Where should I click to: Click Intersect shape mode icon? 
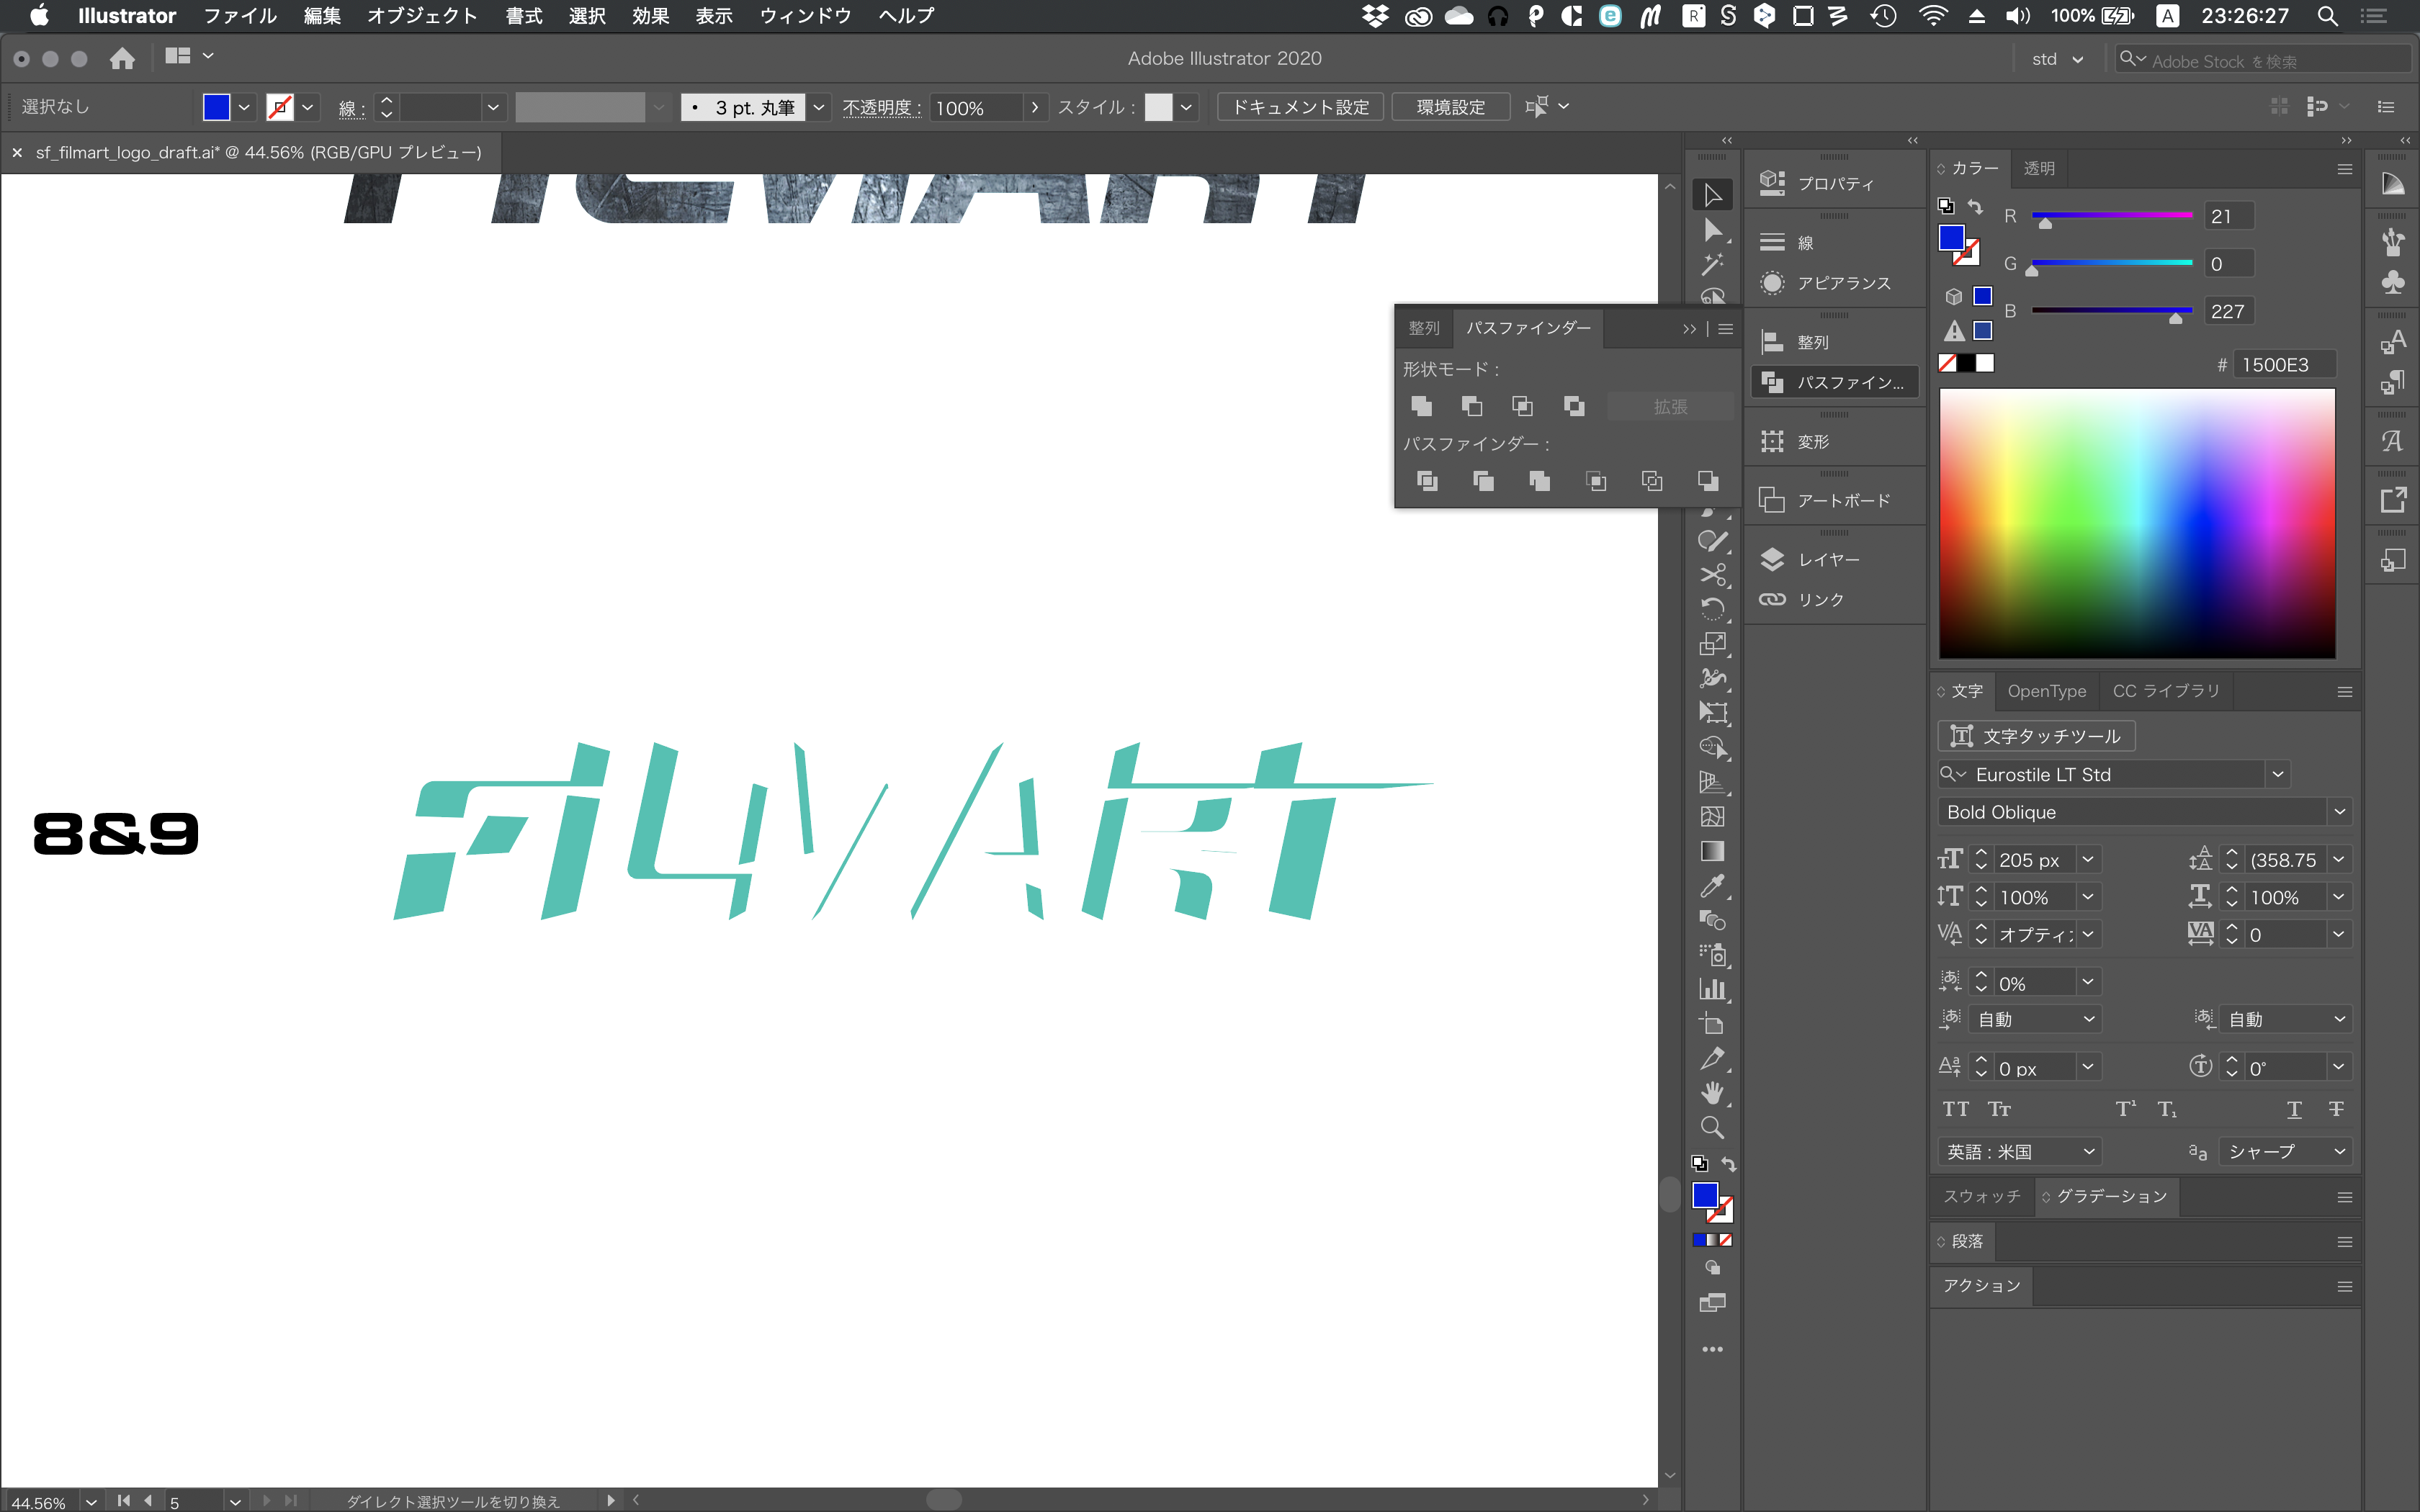(1522, 406)
